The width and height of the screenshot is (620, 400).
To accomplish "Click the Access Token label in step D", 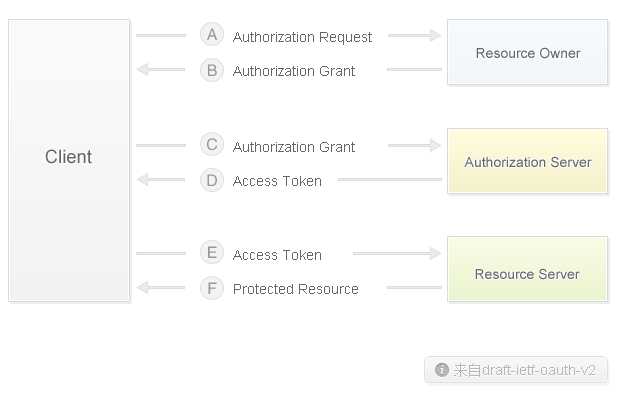I will point(277,181).
